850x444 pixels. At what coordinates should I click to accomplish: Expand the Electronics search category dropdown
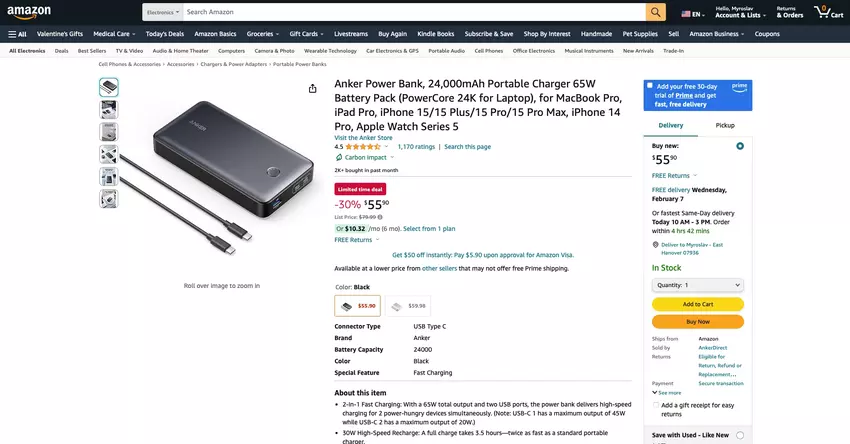point(161,12)
